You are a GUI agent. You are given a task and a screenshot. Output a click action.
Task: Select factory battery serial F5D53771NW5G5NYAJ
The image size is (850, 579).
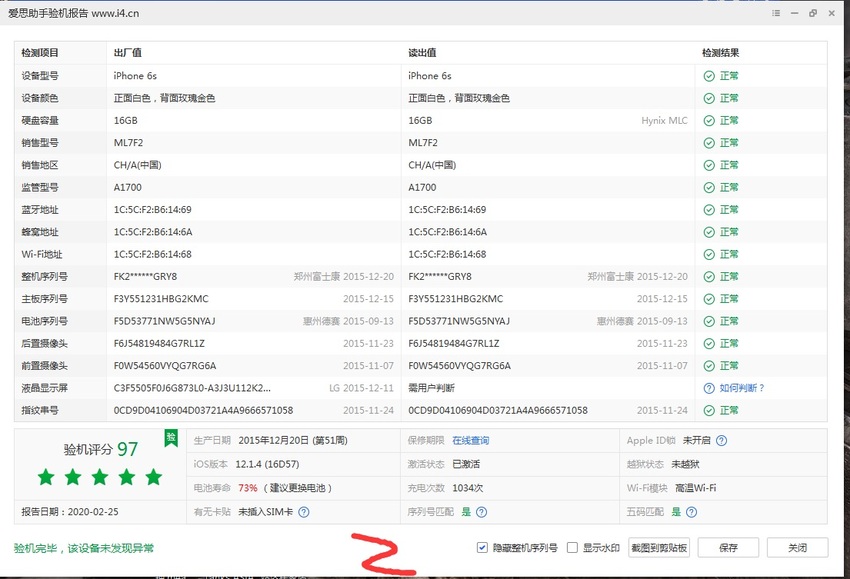[x=164, y=321]
